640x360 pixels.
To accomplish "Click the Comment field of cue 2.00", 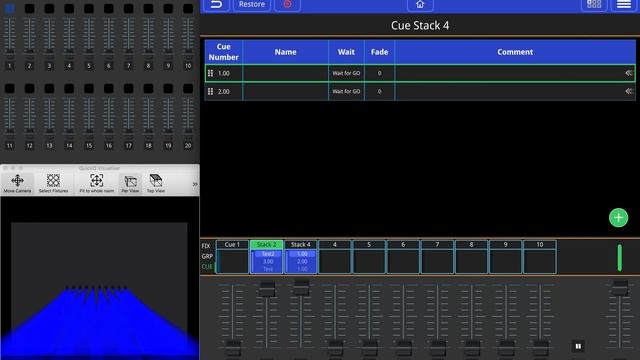I will click(515, 91).
